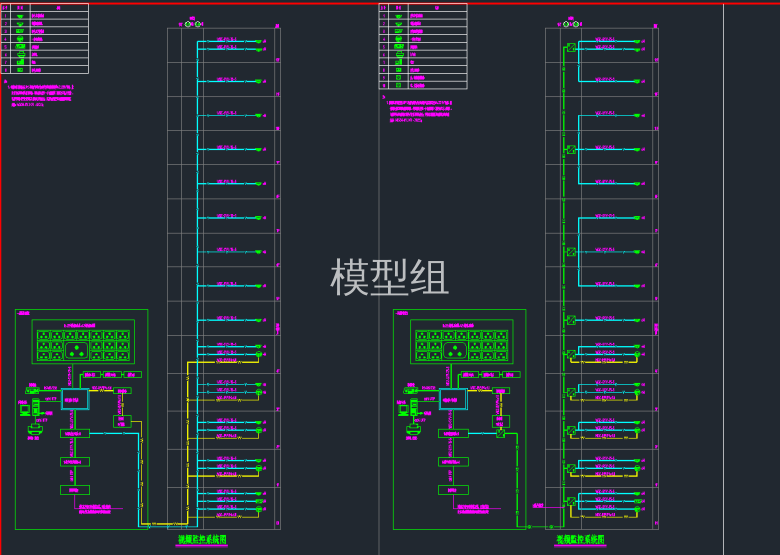Select the legend table in top-left corner
This screenshot has height=555, width=780.
click(x=45, y=38)
